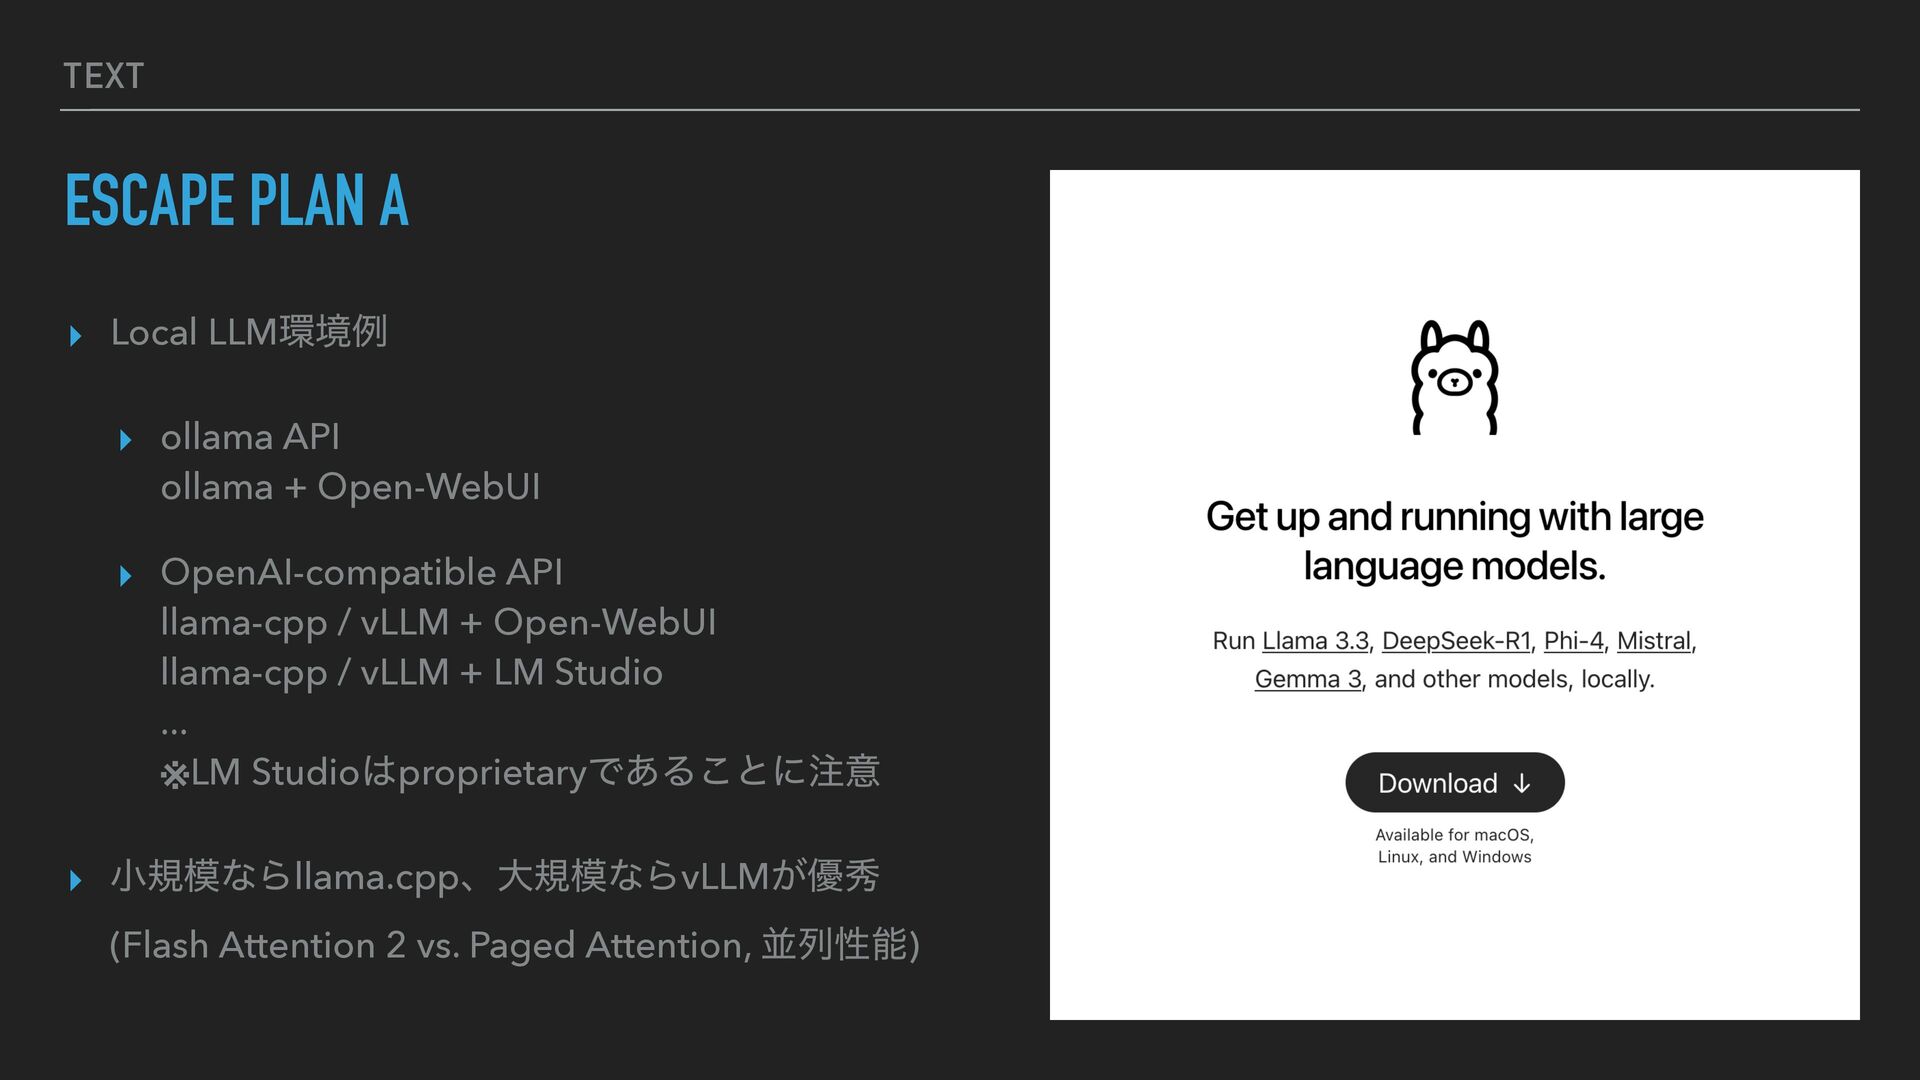Open the Gemma 3 link
The image size is (1920, 1080).
click(1308, 679)
